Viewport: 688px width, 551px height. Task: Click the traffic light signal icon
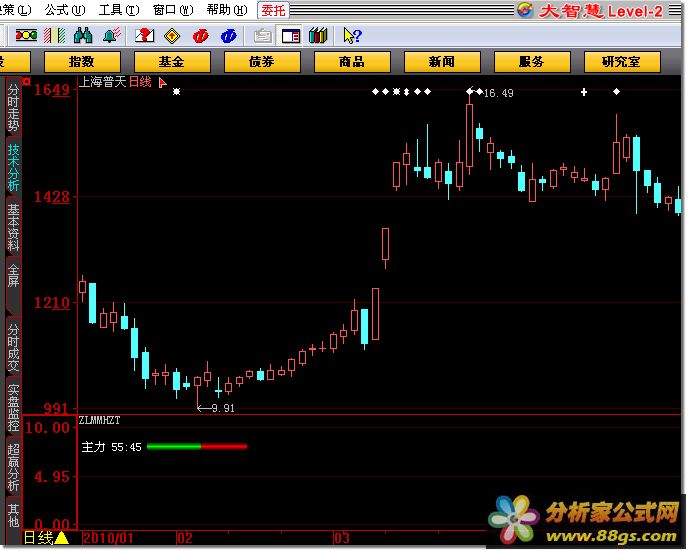26,35
